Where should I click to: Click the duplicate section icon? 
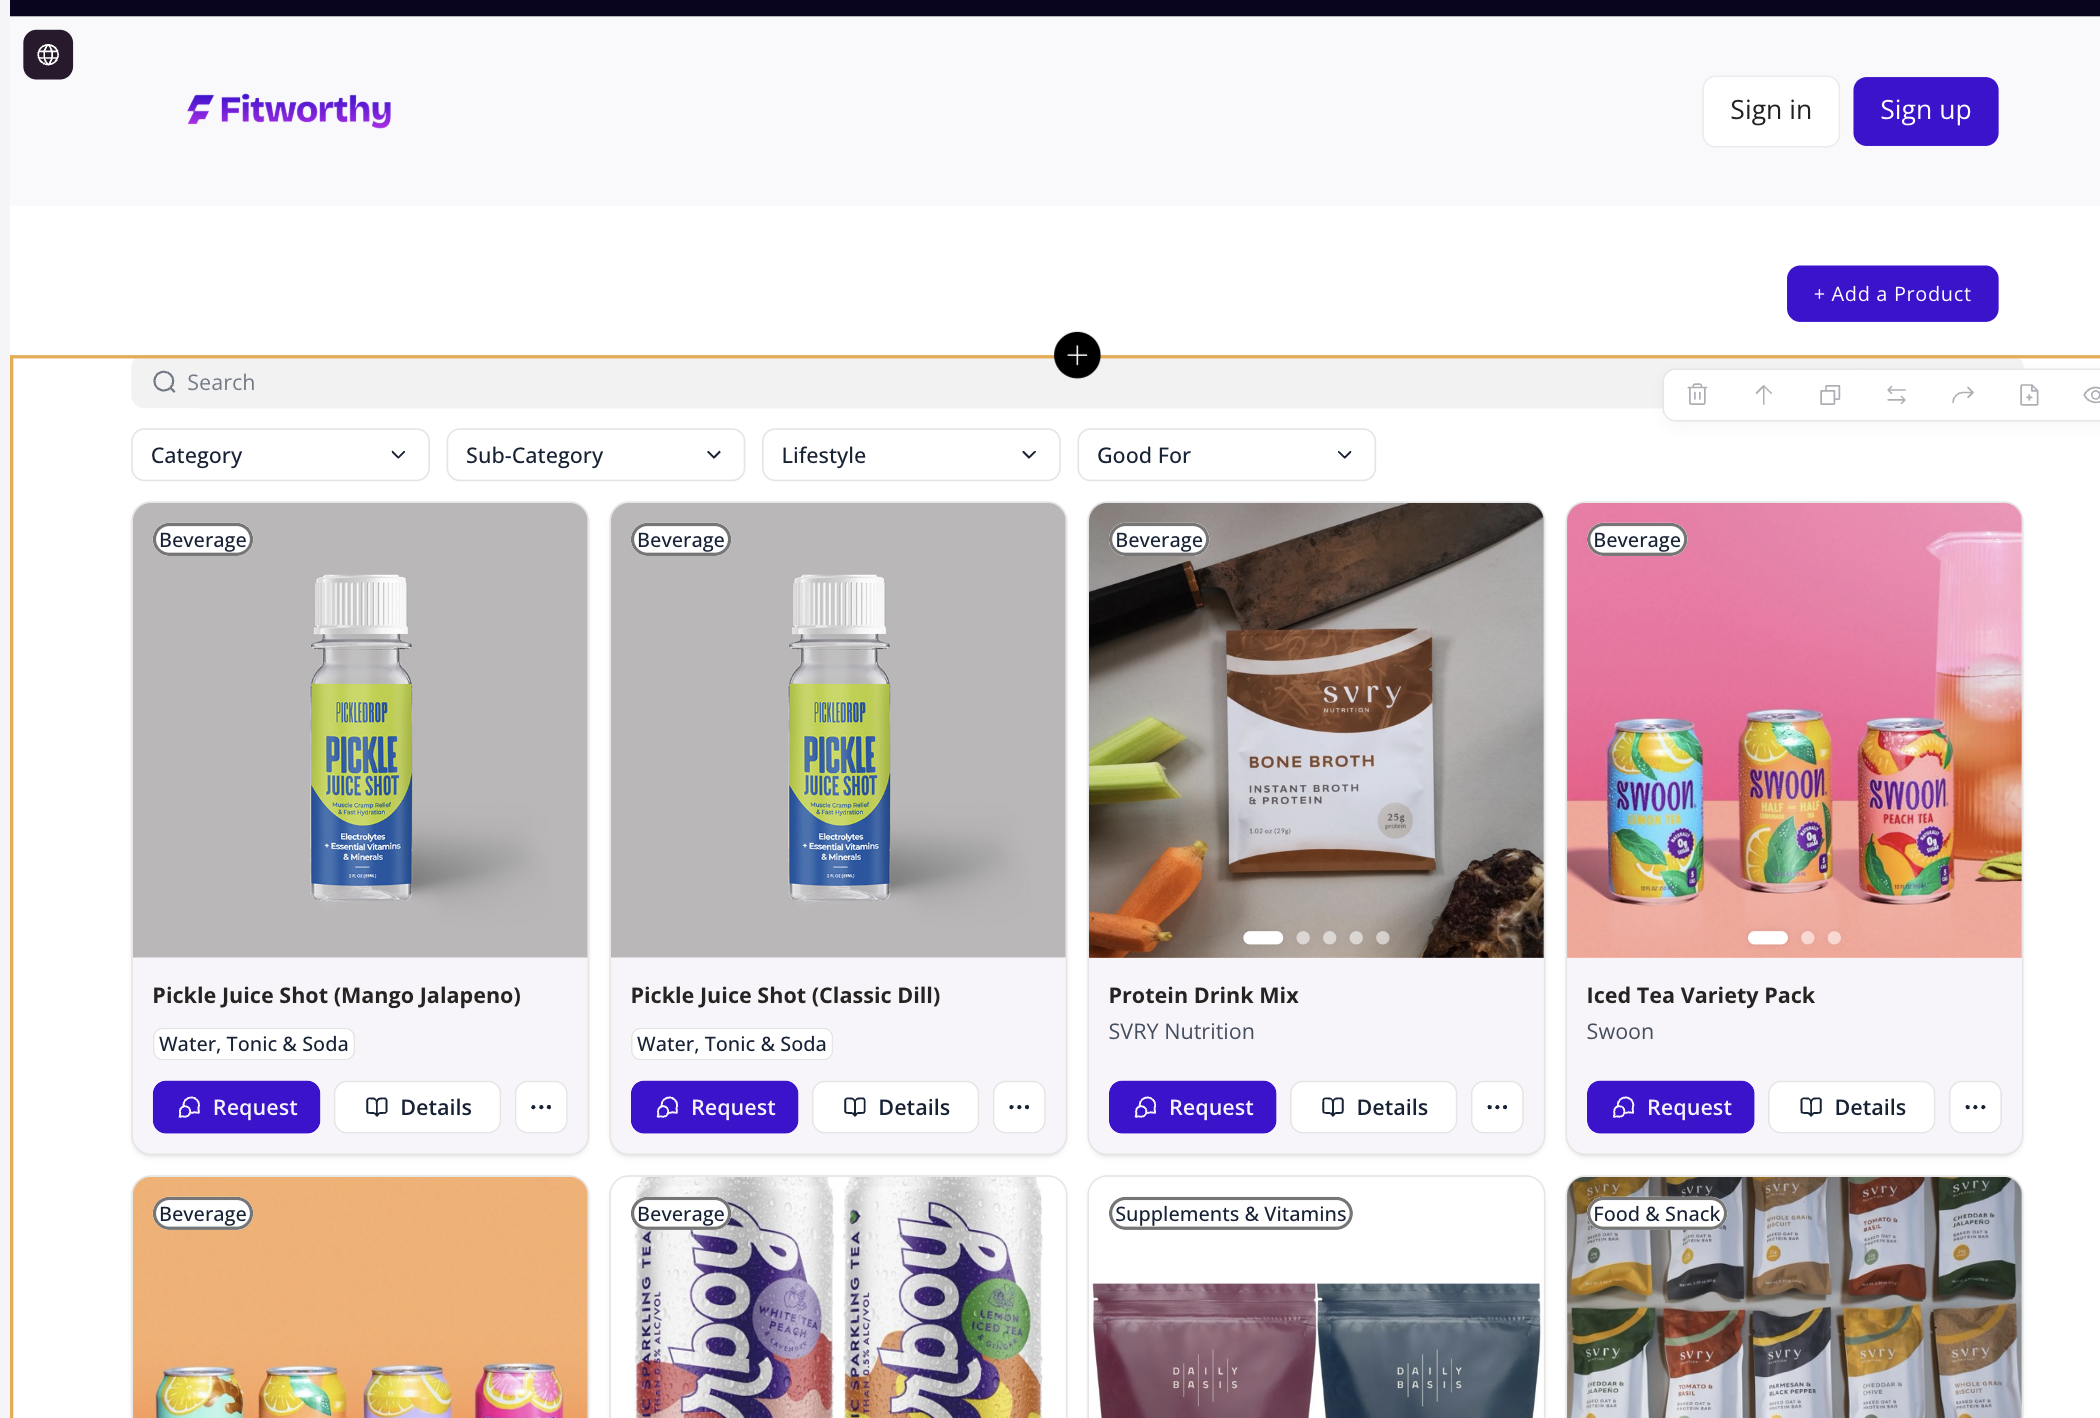(1830, 395)
